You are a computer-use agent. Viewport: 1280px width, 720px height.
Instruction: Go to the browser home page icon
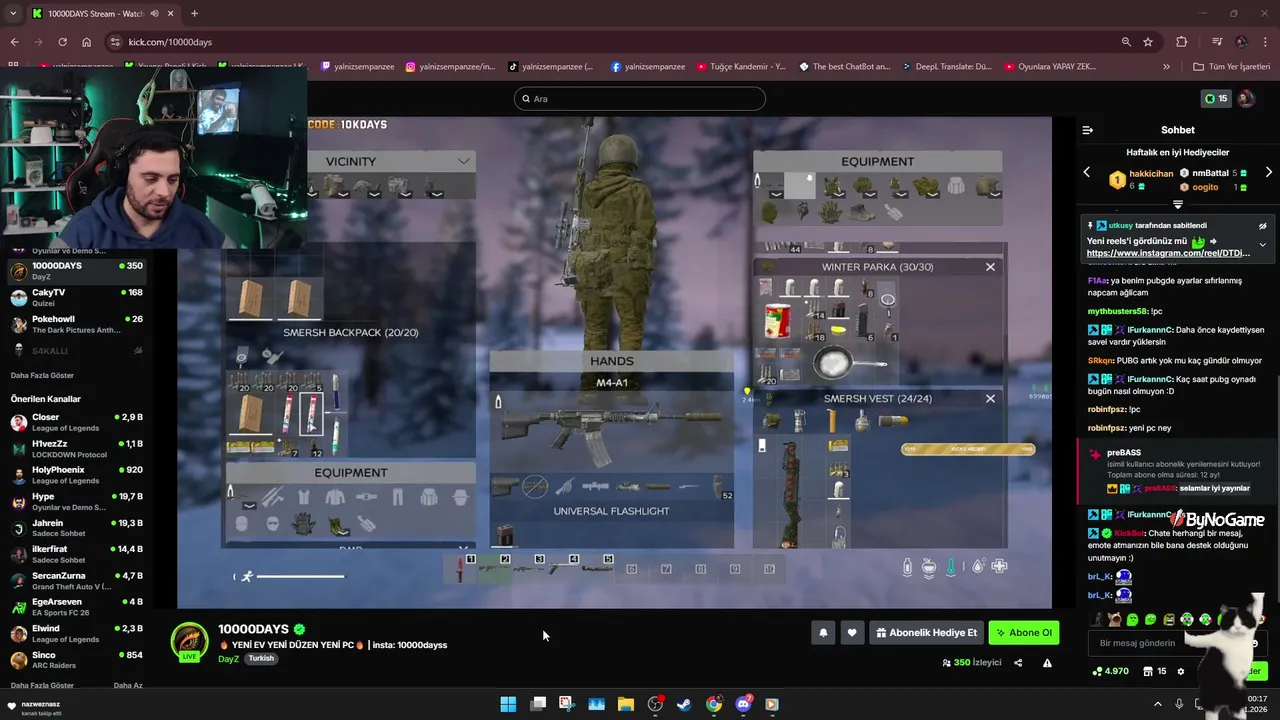(86, 42)
